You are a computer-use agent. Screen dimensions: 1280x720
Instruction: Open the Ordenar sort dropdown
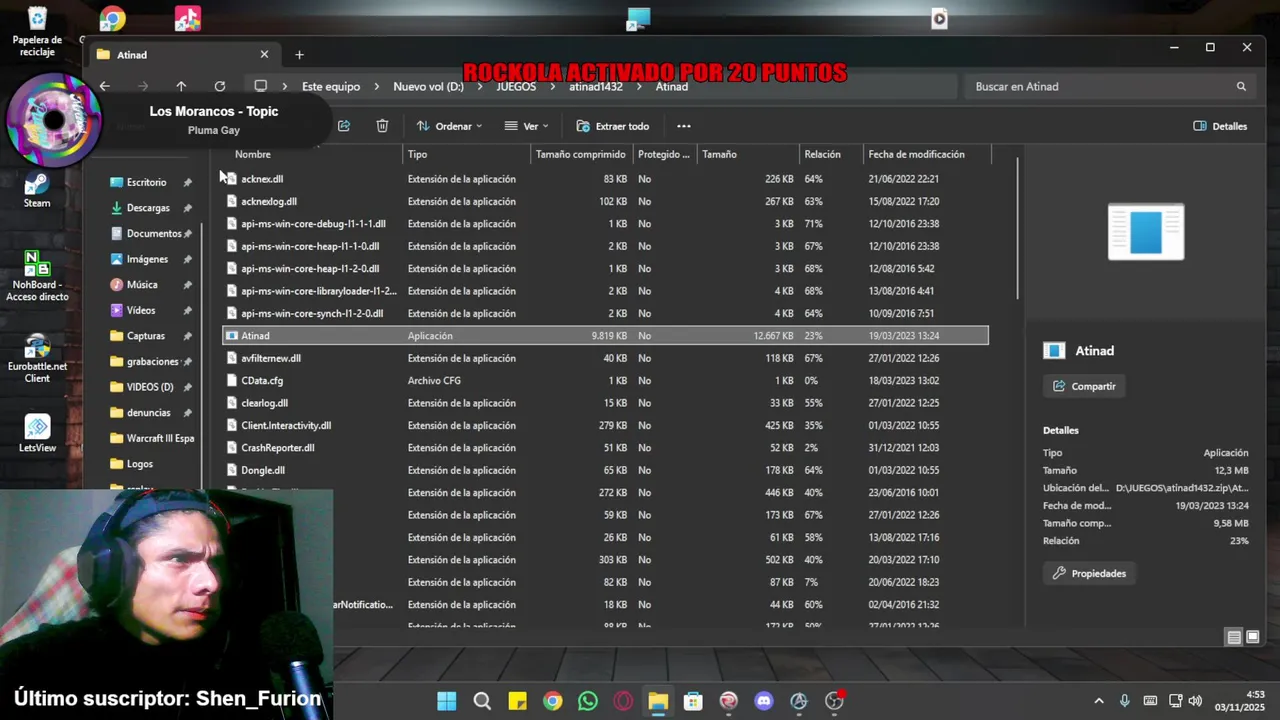(x=449, y=126)
